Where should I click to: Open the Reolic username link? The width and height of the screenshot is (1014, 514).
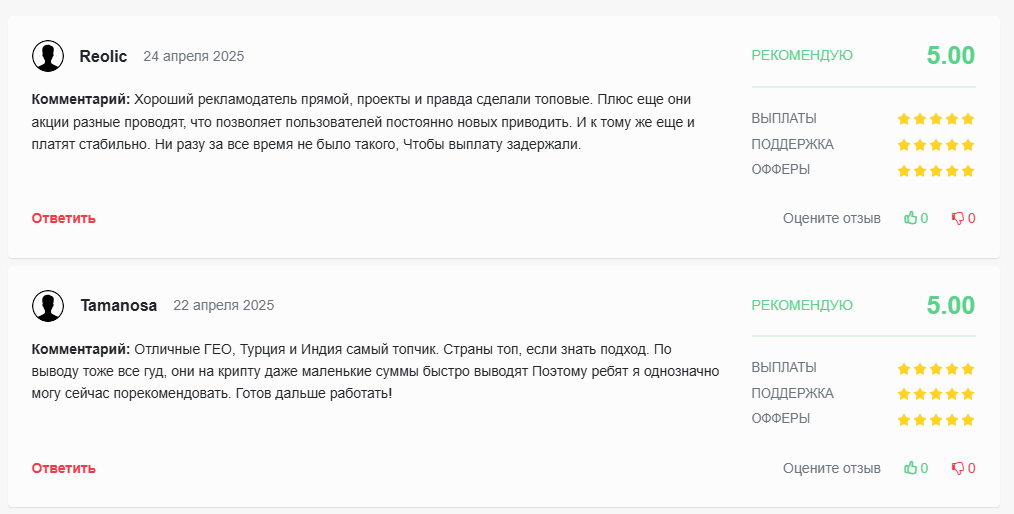pyautogui.click(x=103, y=56)
